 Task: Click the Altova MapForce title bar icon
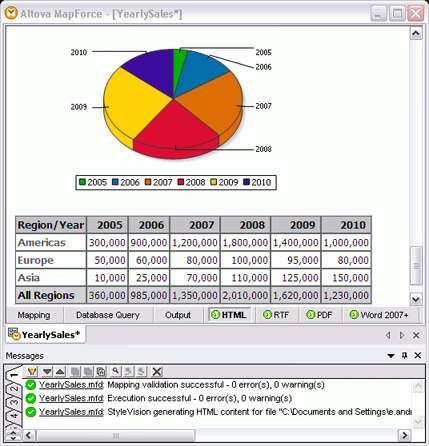11,13
